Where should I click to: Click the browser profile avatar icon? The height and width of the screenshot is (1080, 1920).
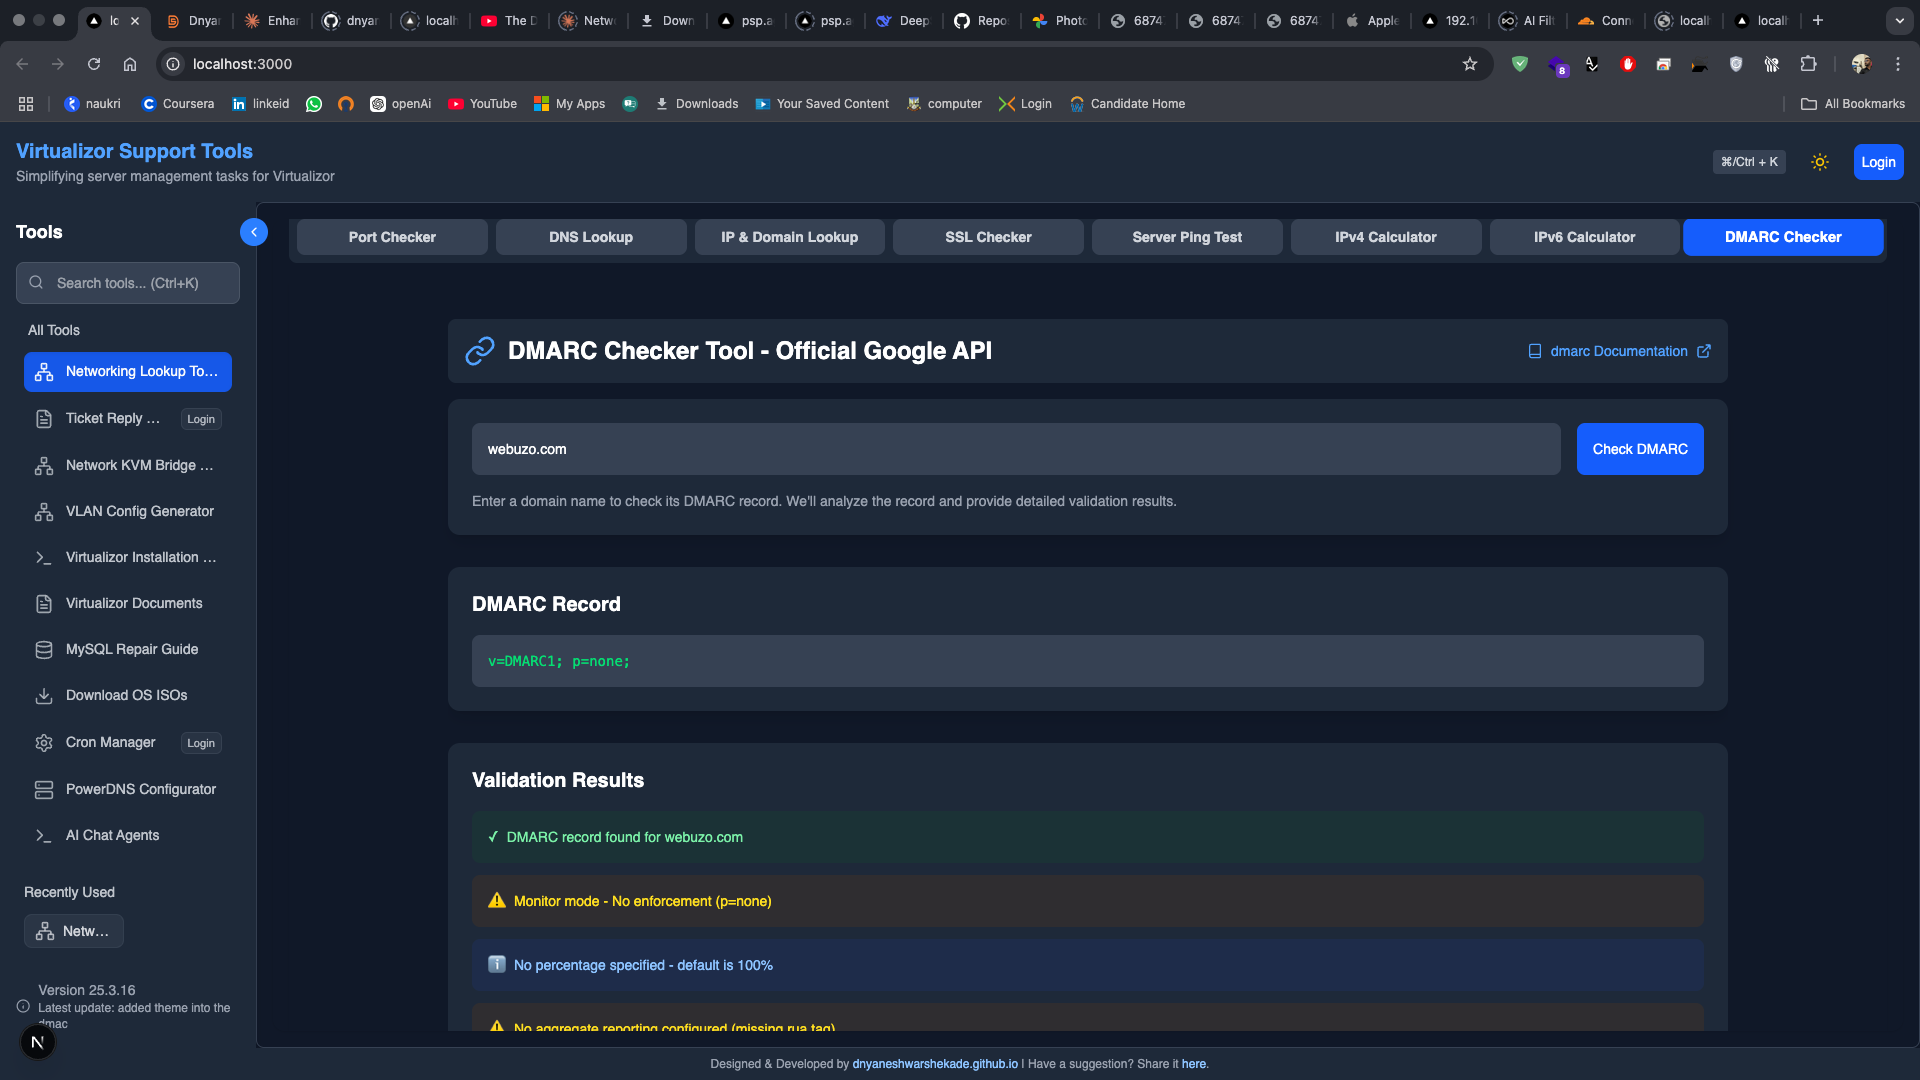(x=1862, y=64)
